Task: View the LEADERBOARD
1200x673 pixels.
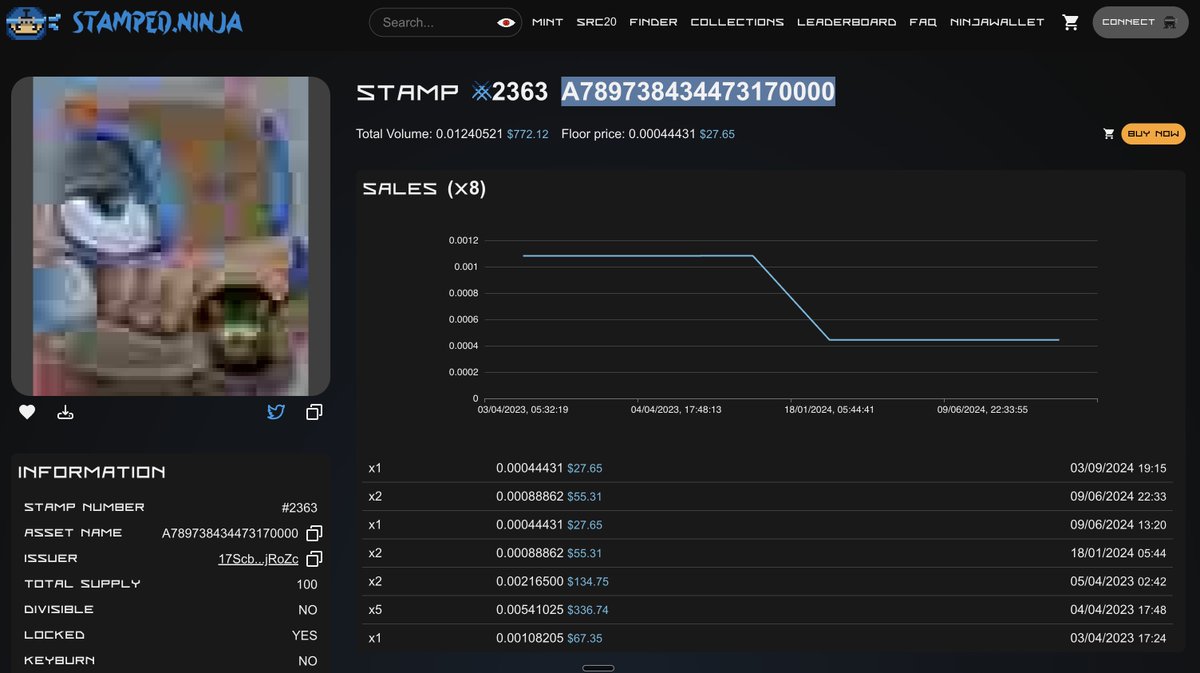Action: pos(847,21)
